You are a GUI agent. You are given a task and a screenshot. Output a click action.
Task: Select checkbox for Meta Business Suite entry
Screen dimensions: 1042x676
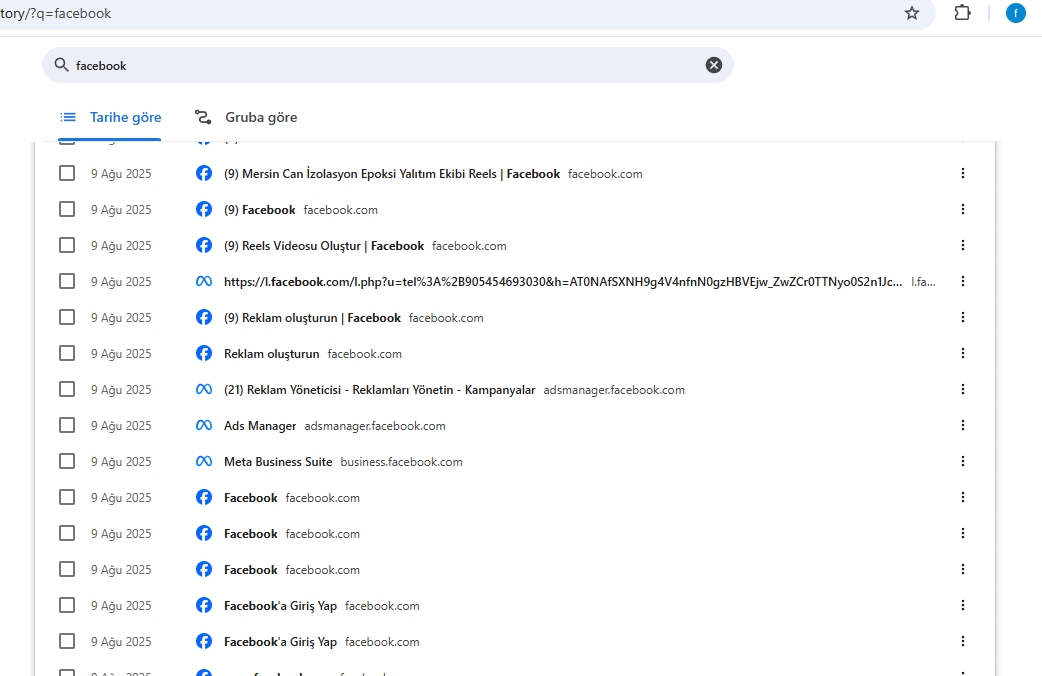[67, 461]
